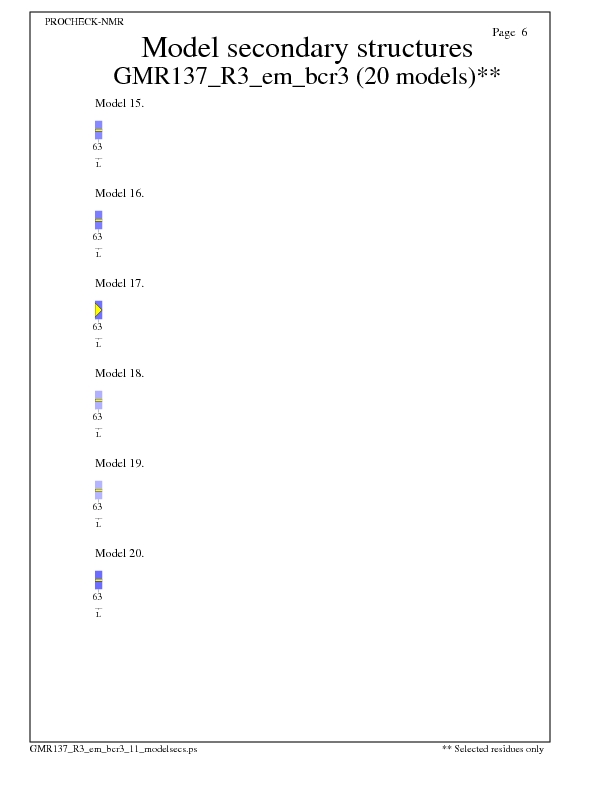Click the GMR137_R3_em_bcr3 (20 models) subtitle

coord(306,76)
